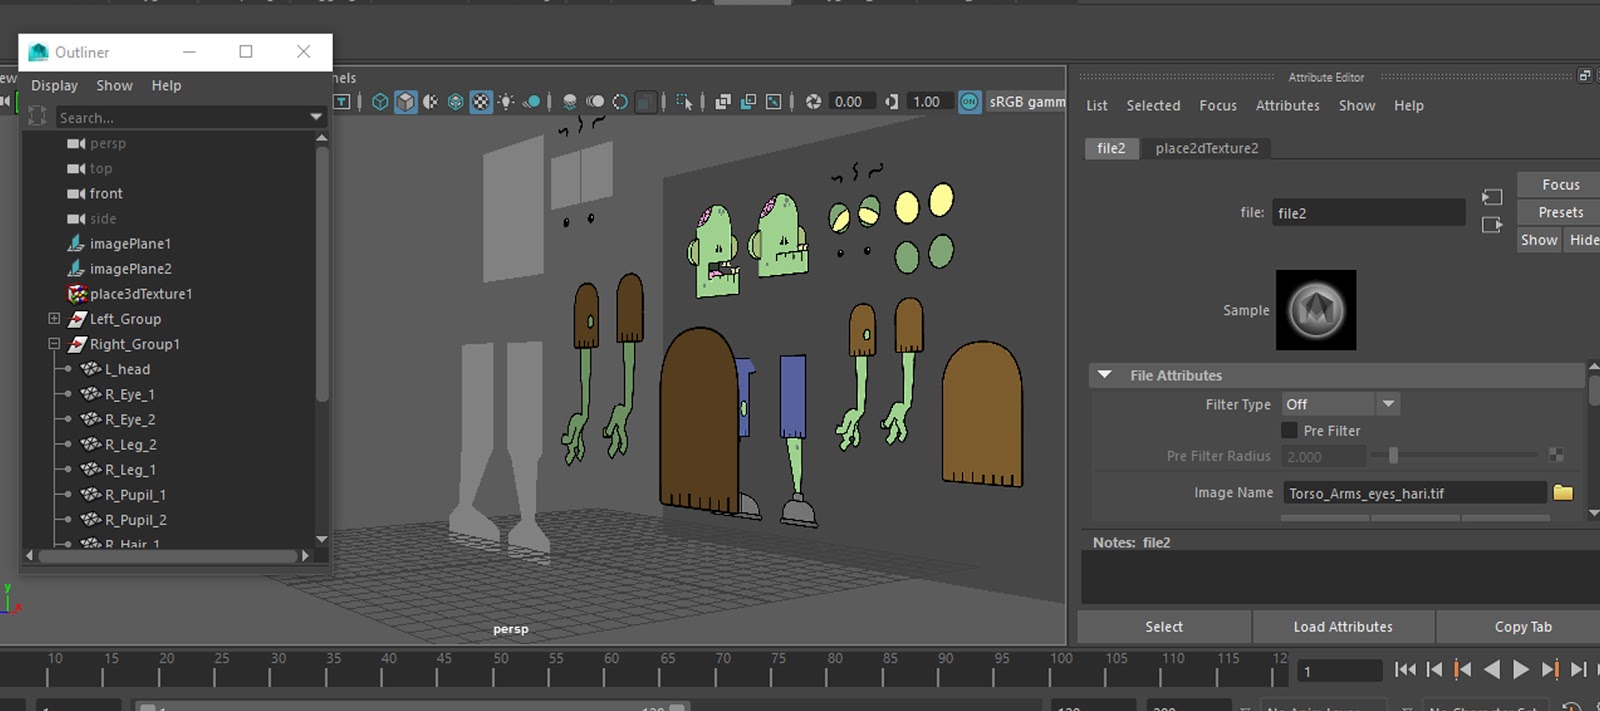This screenshot has height=711, width=1600.
Task: Expand the Left_Group tree node
Action: (54, 319)
